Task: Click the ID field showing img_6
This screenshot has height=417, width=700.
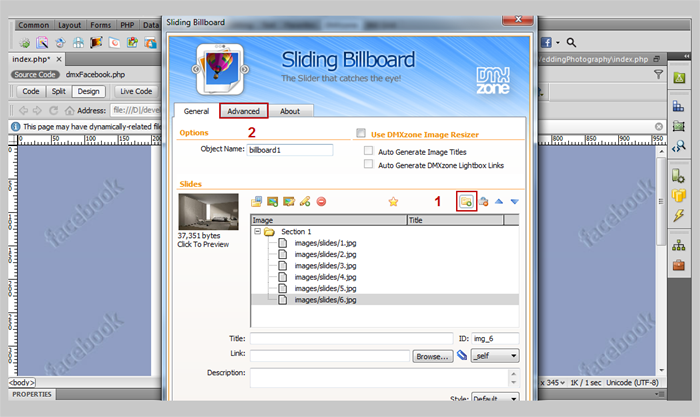Action: [x=495, y=338]
